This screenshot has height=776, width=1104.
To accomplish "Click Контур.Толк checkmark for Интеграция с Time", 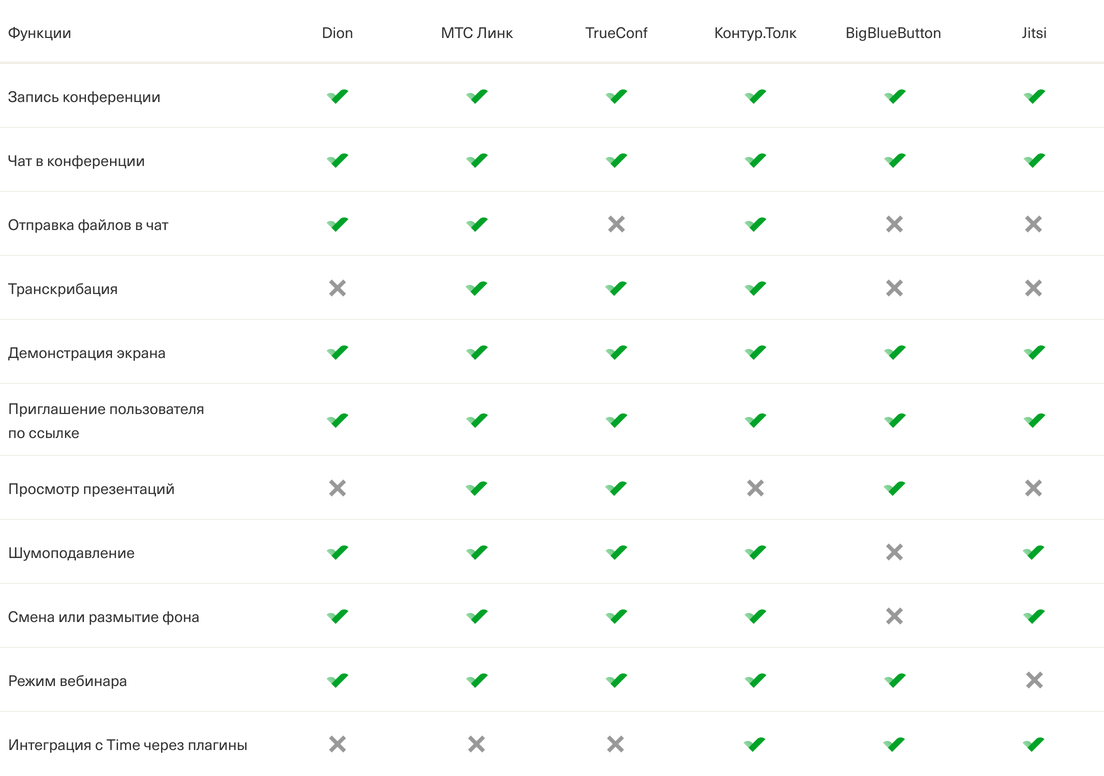I will (x=755, y=744).
